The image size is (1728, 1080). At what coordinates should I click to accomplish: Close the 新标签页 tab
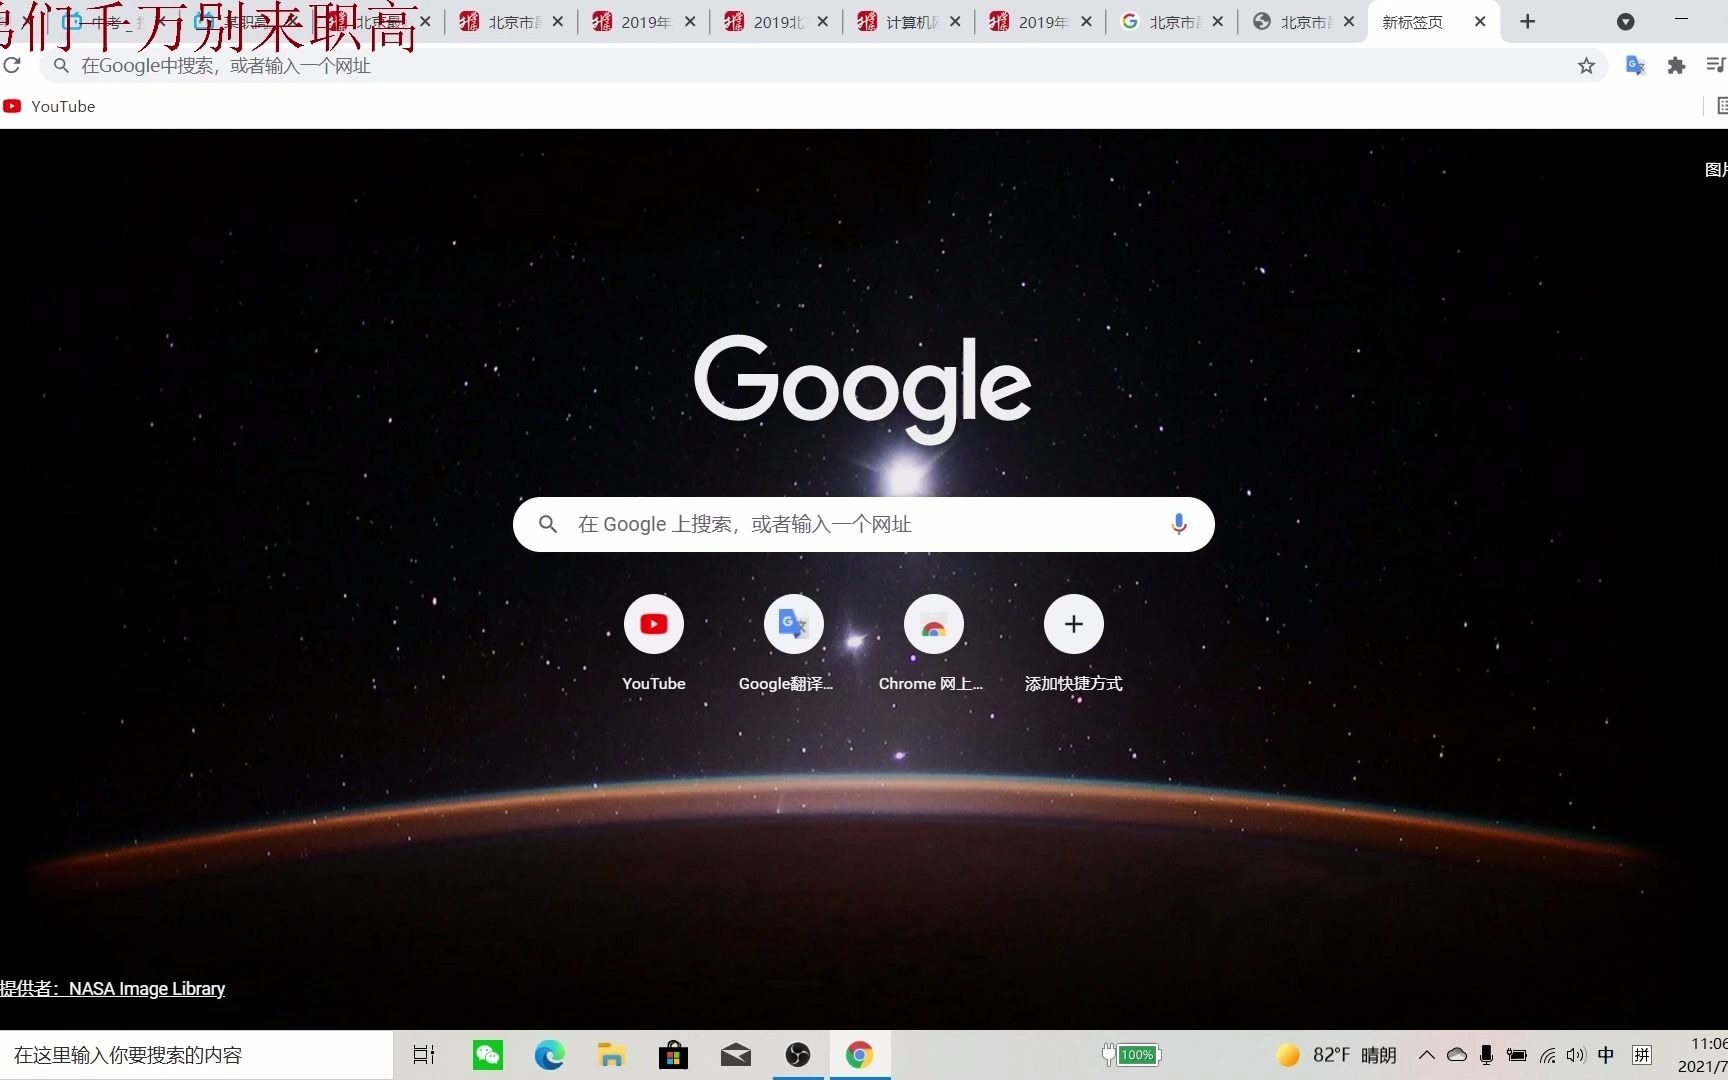click(x=1480, y=22)
